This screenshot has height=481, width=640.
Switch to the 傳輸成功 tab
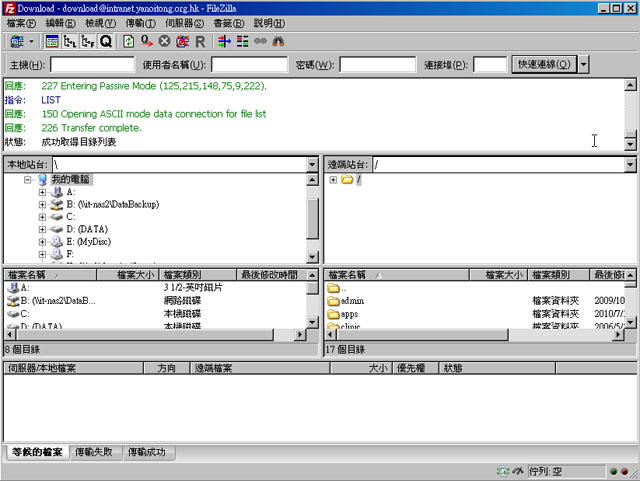[147, 452]
